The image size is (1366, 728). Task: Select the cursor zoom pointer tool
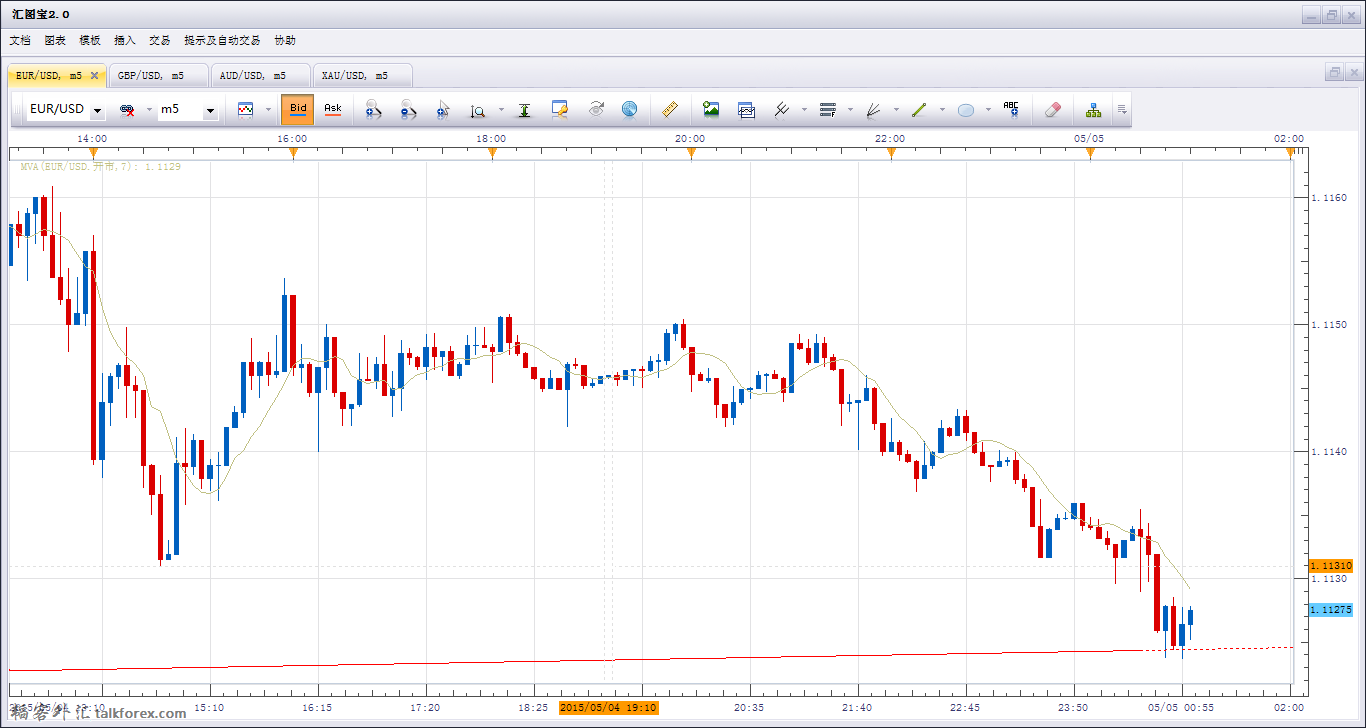pyautogui.click(x=443, y=109)
